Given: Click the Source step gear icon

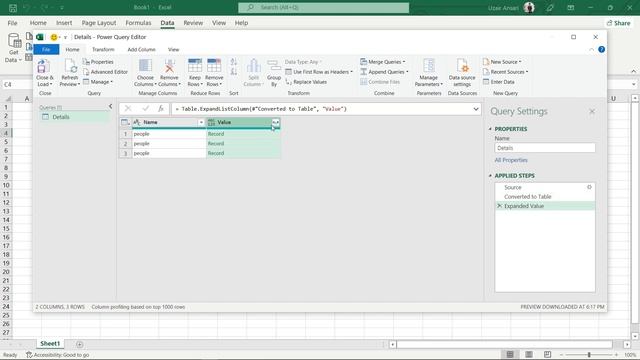Looking at the screenshot, I should tap(589, 187).
